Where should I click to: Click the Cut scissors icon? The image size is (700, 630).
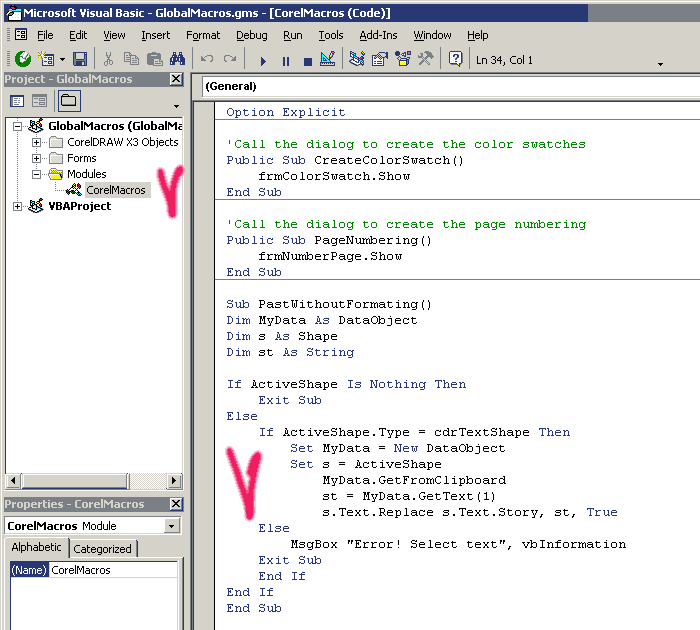click(108, 59)
